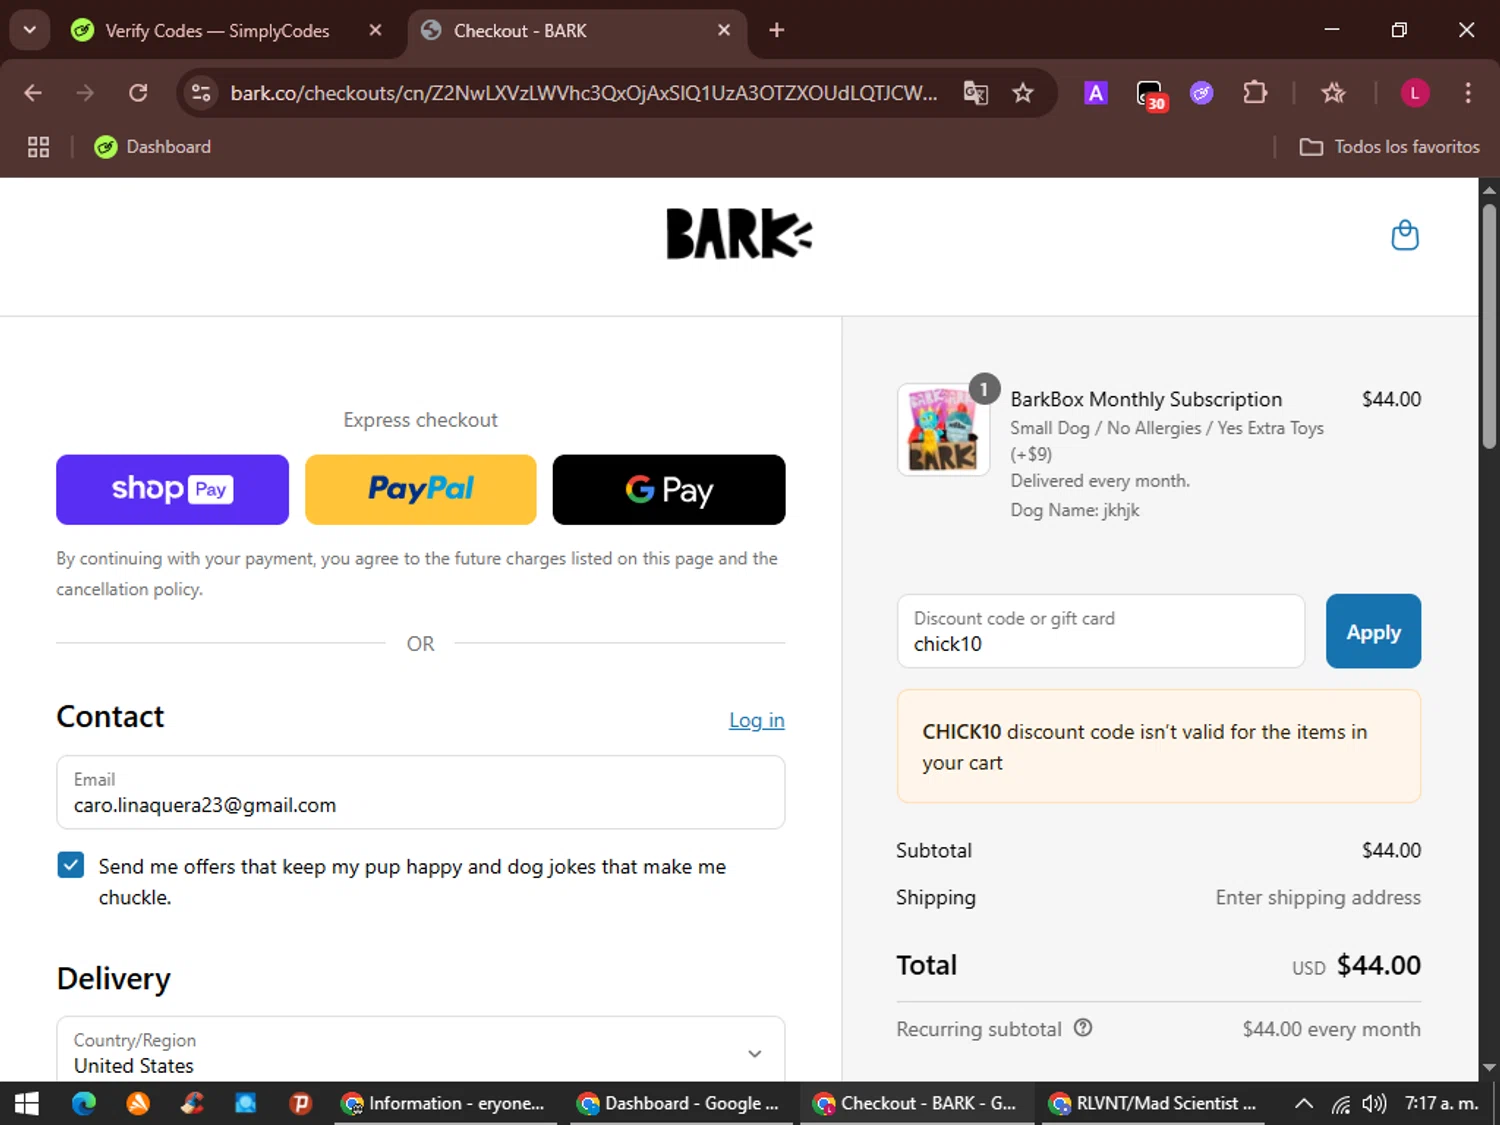Viewport: 1500px width, 1125px height.
Task: Open the 7:17 a. m. clock
Action: point(1442,1103)
